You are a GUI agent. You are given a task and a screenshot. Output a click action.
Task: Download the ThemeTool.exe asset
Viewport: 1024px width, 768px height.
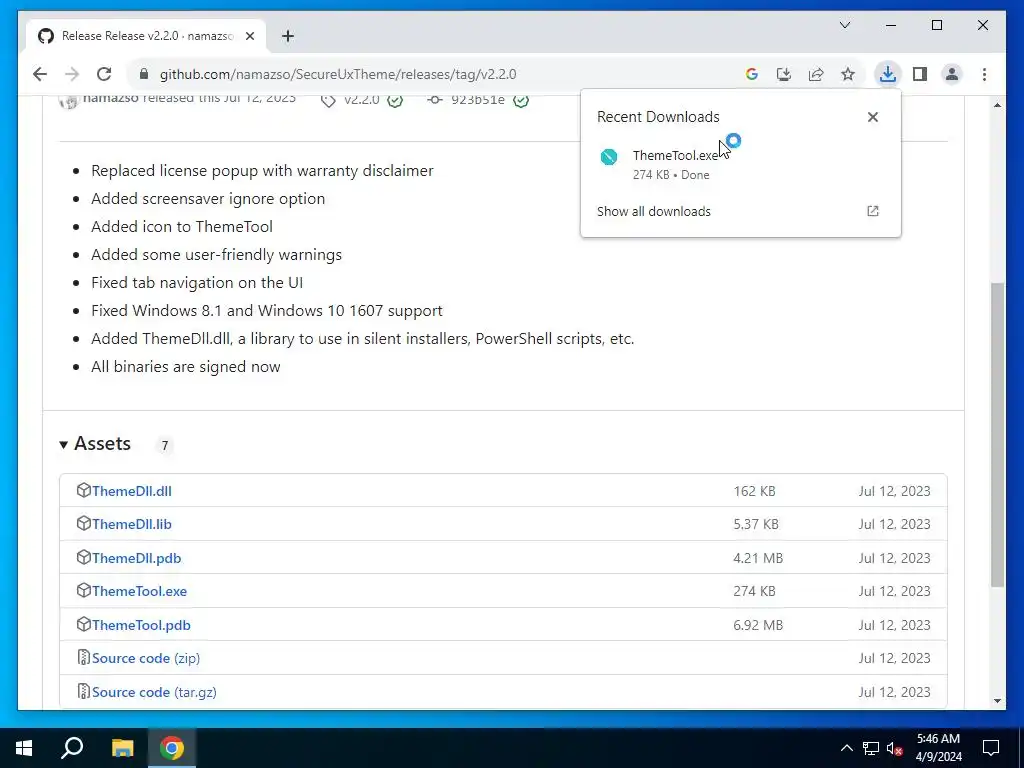tap(139, 591)
